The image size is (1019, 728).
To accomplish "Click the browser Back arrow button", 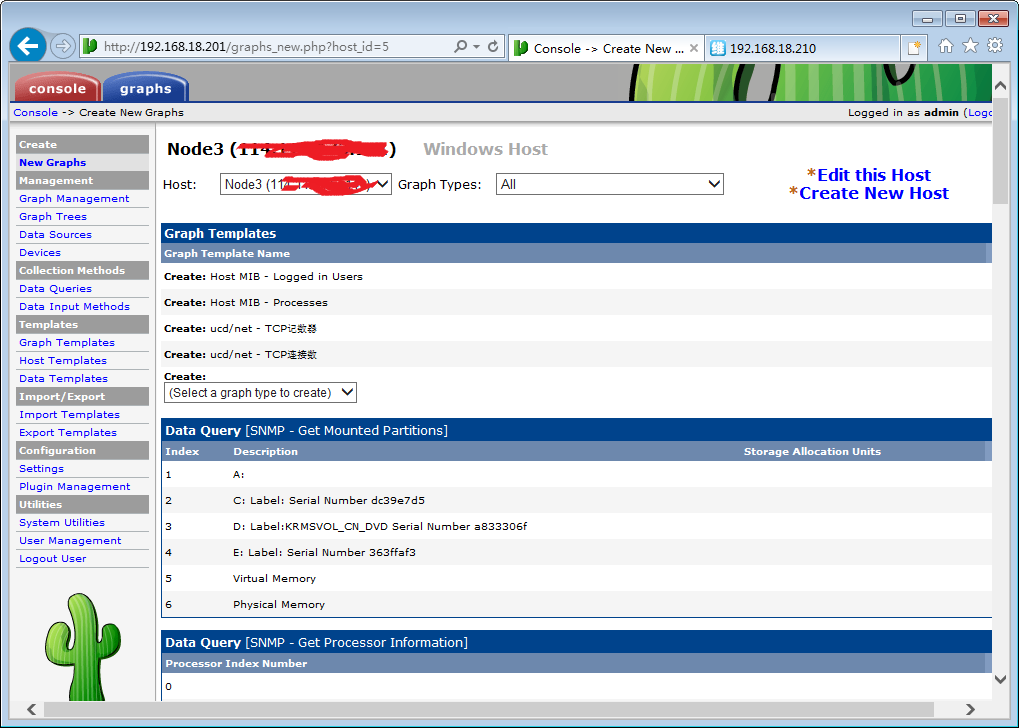I will [x=28, y=46].
